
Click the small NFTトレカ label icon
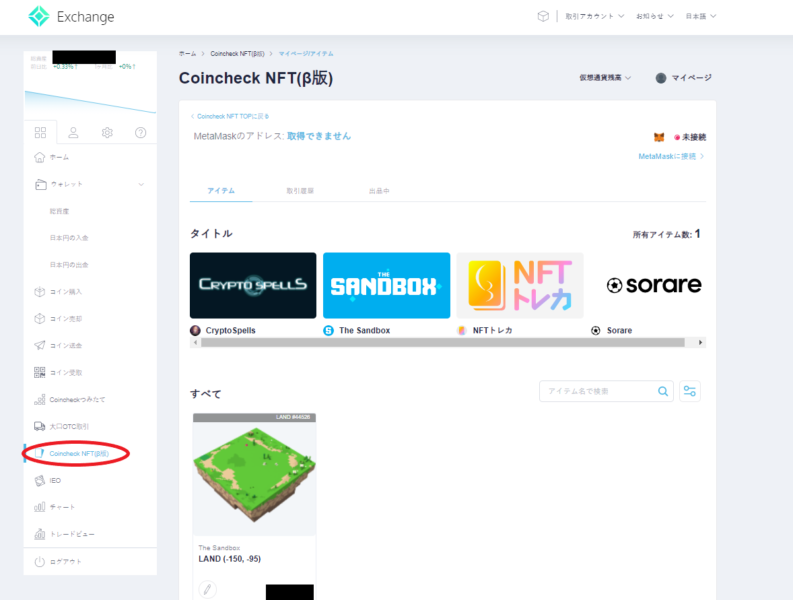click(x=462, y=330)
